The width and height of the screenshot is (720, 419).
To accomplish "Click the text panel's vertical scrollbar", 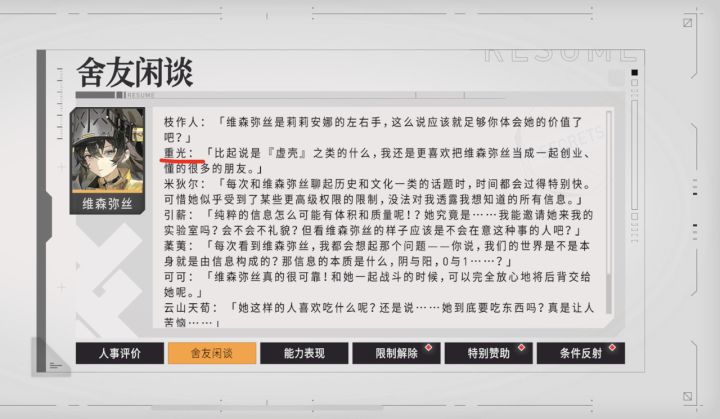I will 609,211.
